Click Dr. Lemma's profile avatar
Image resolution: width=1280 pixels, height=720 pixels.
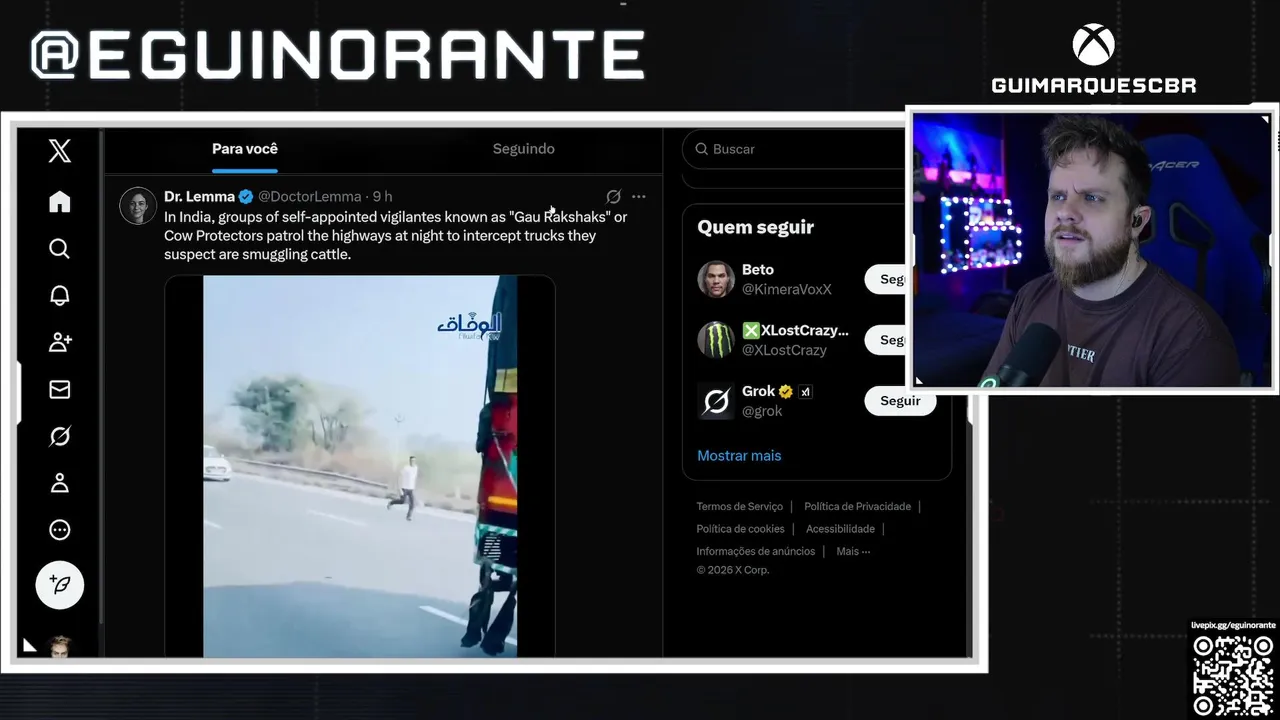[x=138, y=205]
